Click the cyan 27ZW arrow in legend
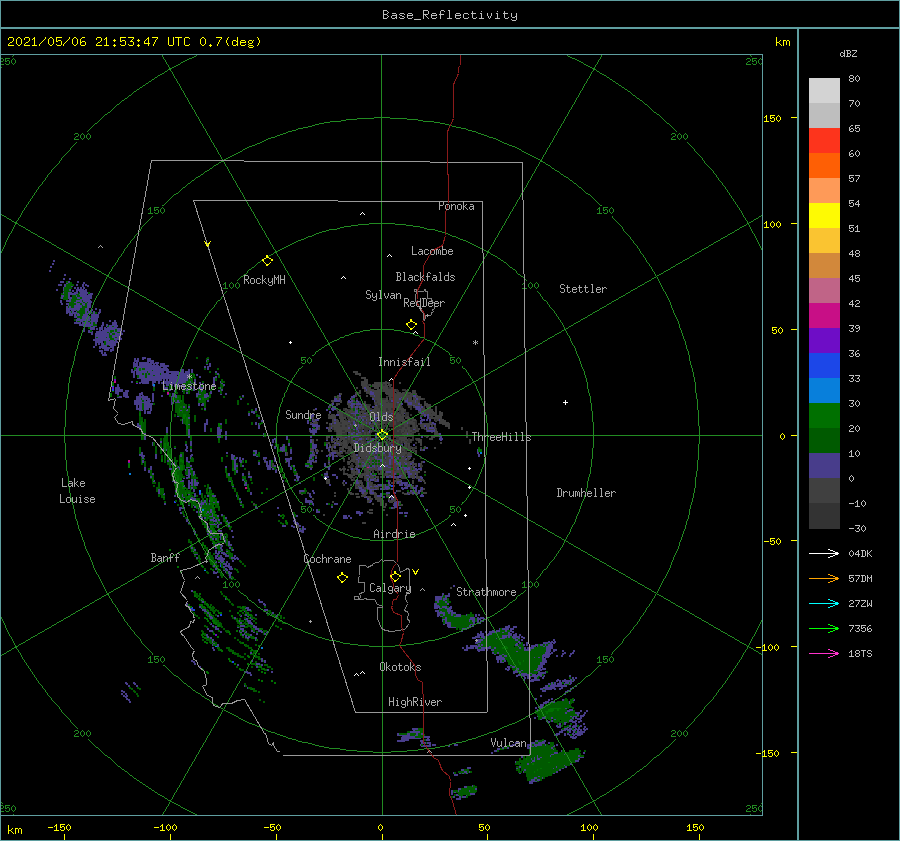The image size is (900, 841). tap(824, 603)
